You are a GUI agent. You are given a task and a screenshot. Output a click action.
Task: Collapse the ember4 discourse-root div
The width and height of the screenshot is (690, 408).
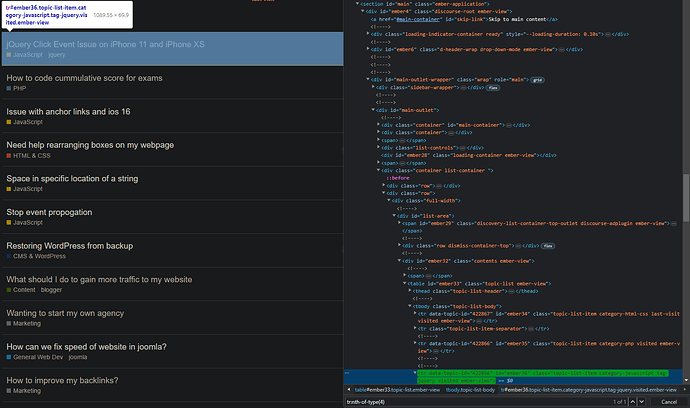pyautogui.click(x=363, y=11)
